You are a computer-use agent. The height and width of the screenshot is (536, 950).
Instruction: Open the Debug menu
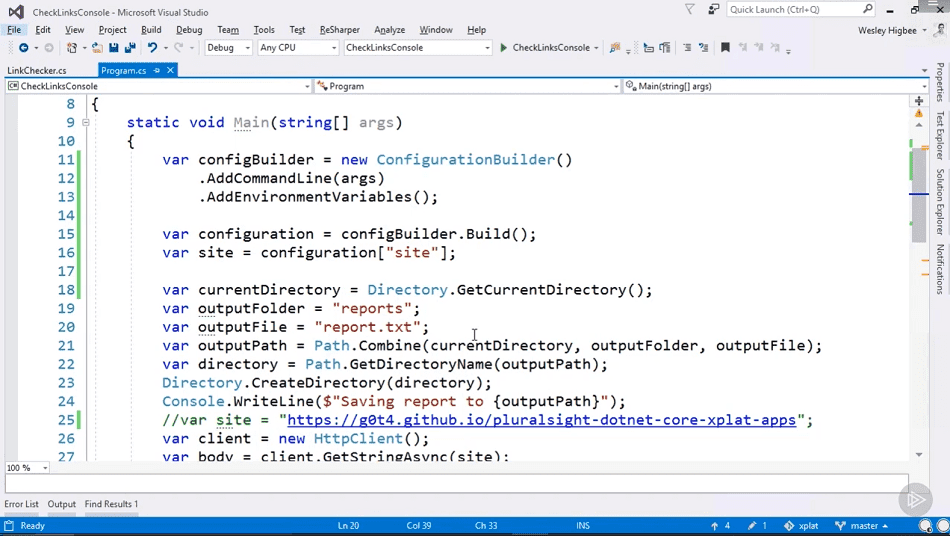pos(189,30)
